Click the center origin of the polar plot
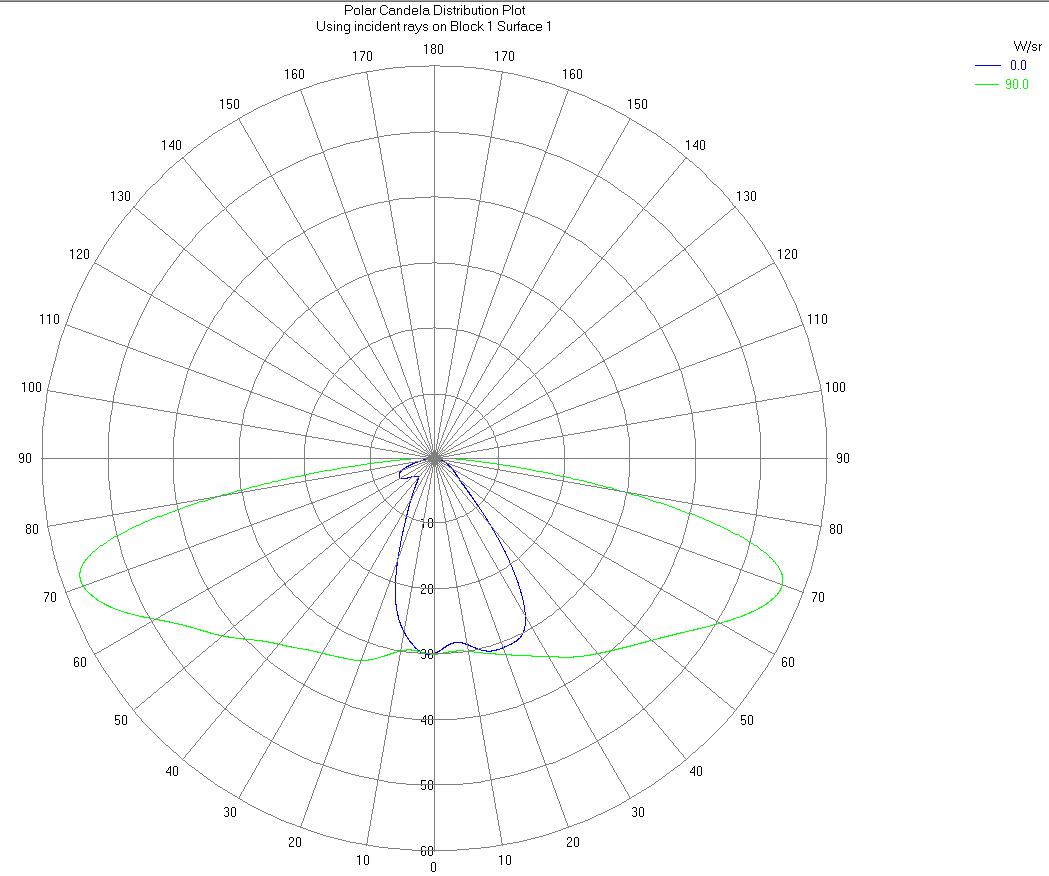1049x876 pixels. 434,458
